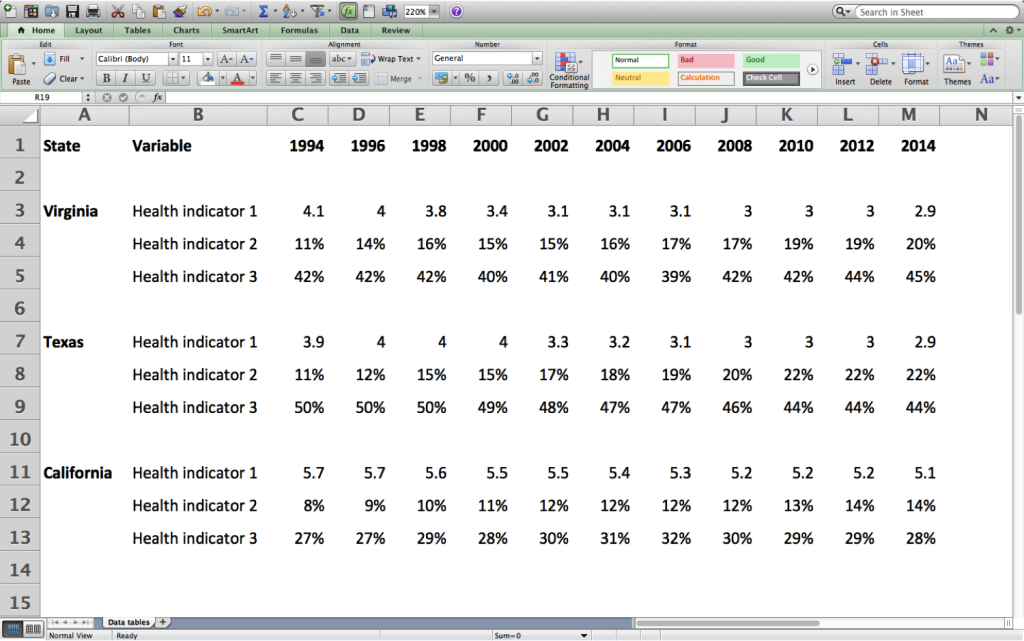
Task: Activate the Format painter brush icon
Action: pyautogui.click(x=180, y=10)
